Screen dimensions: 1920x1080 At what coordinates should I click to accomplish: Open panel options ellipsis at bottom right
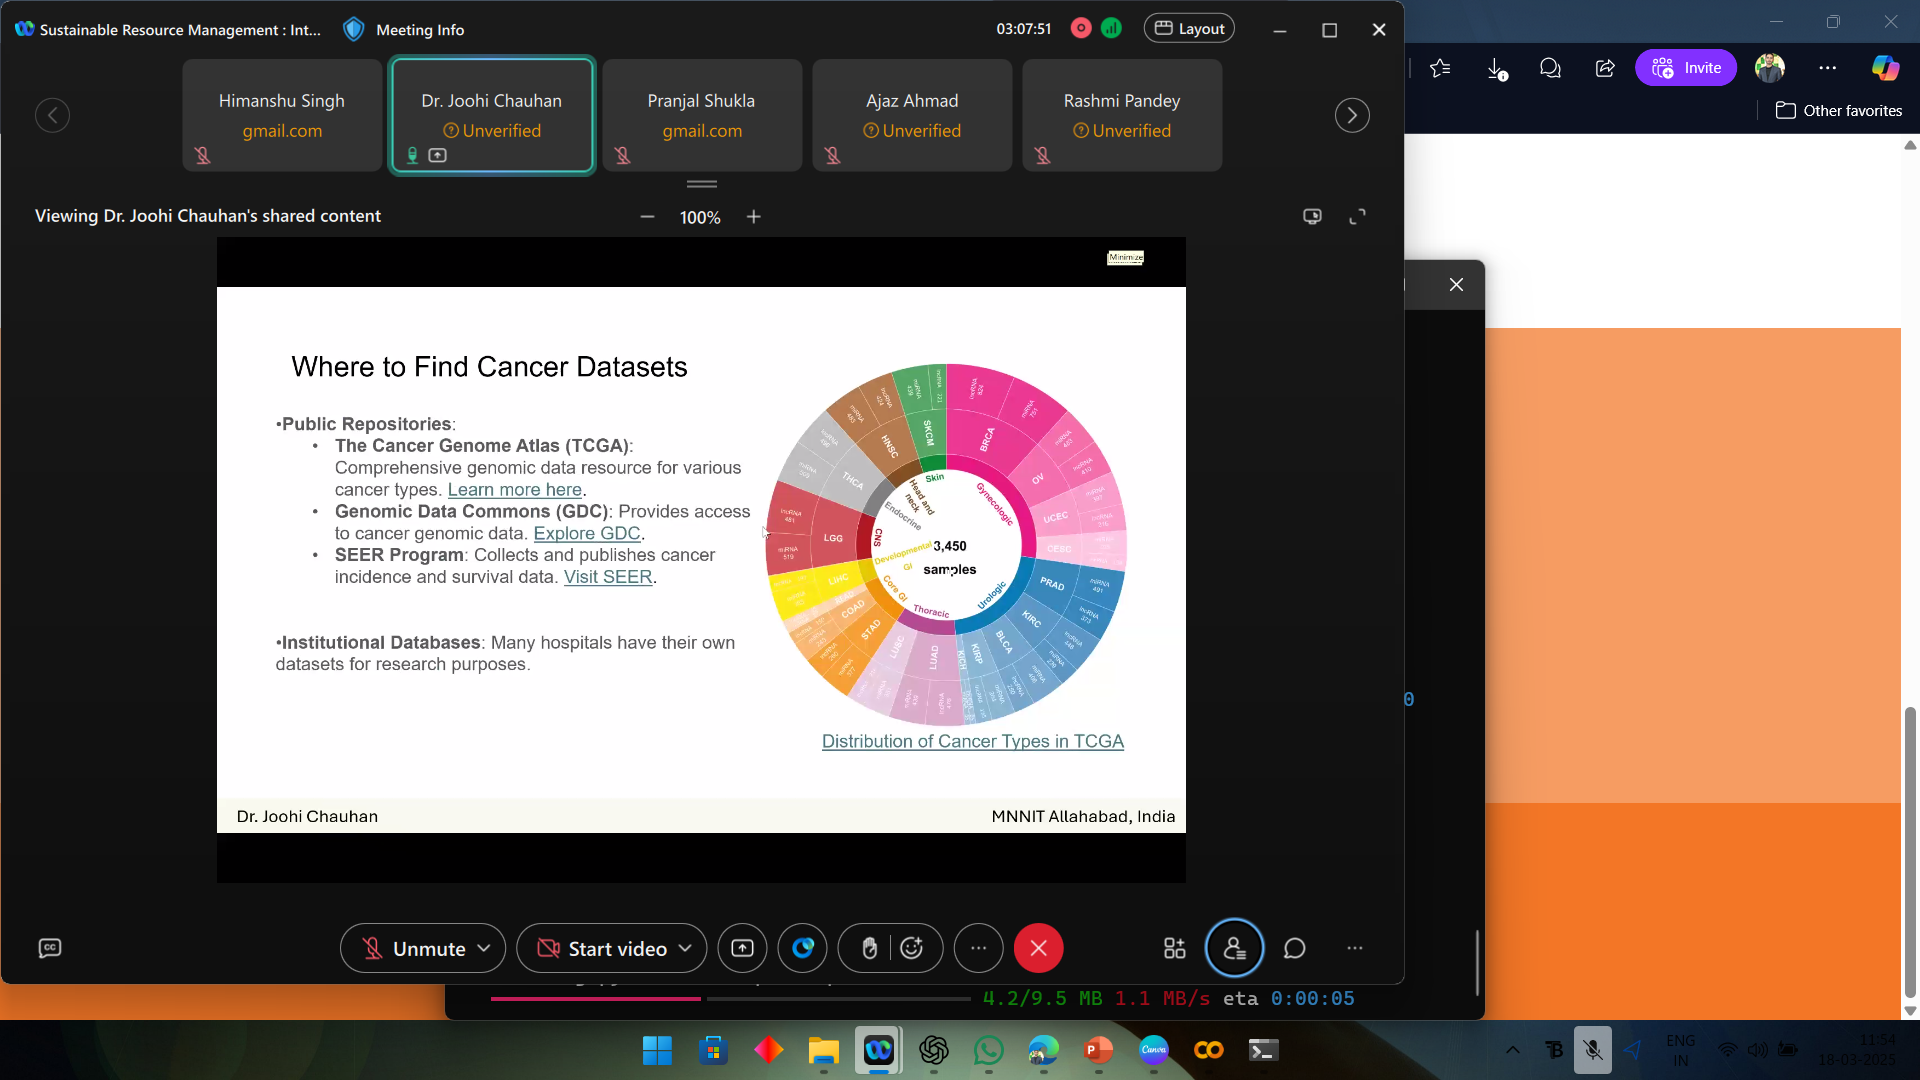[1355, 948]
